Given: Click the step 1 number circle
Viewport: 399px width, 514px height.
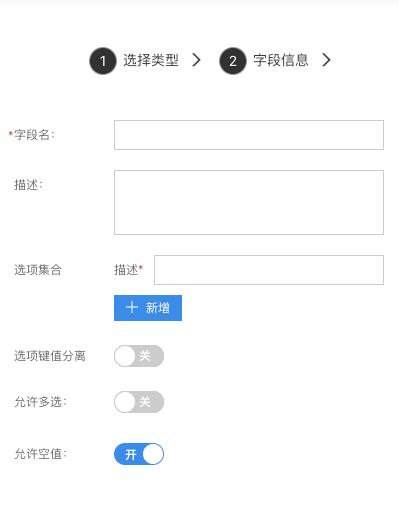Looking at the screenshot, I should point(103,61).
